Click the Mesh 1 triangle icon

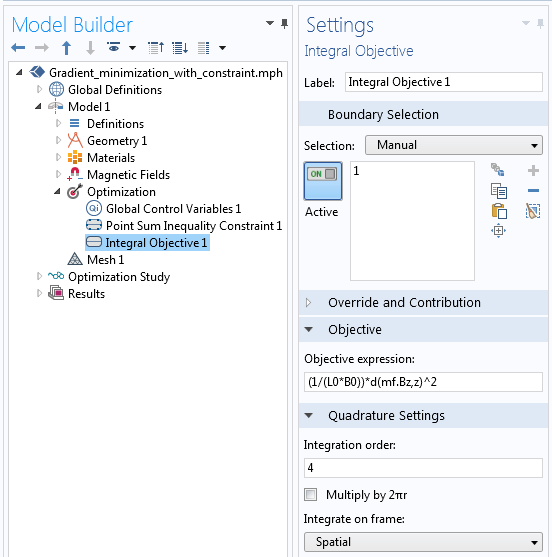click(75, 259)
